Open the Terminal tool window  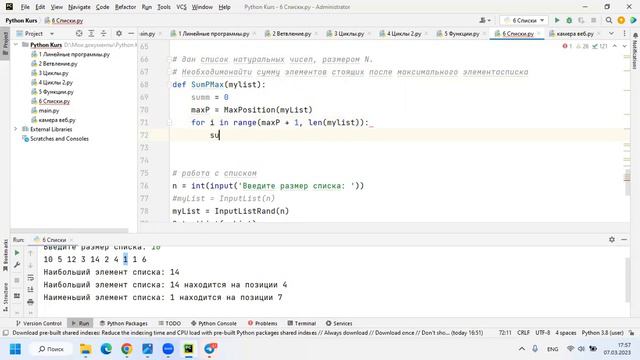point(302,323)
